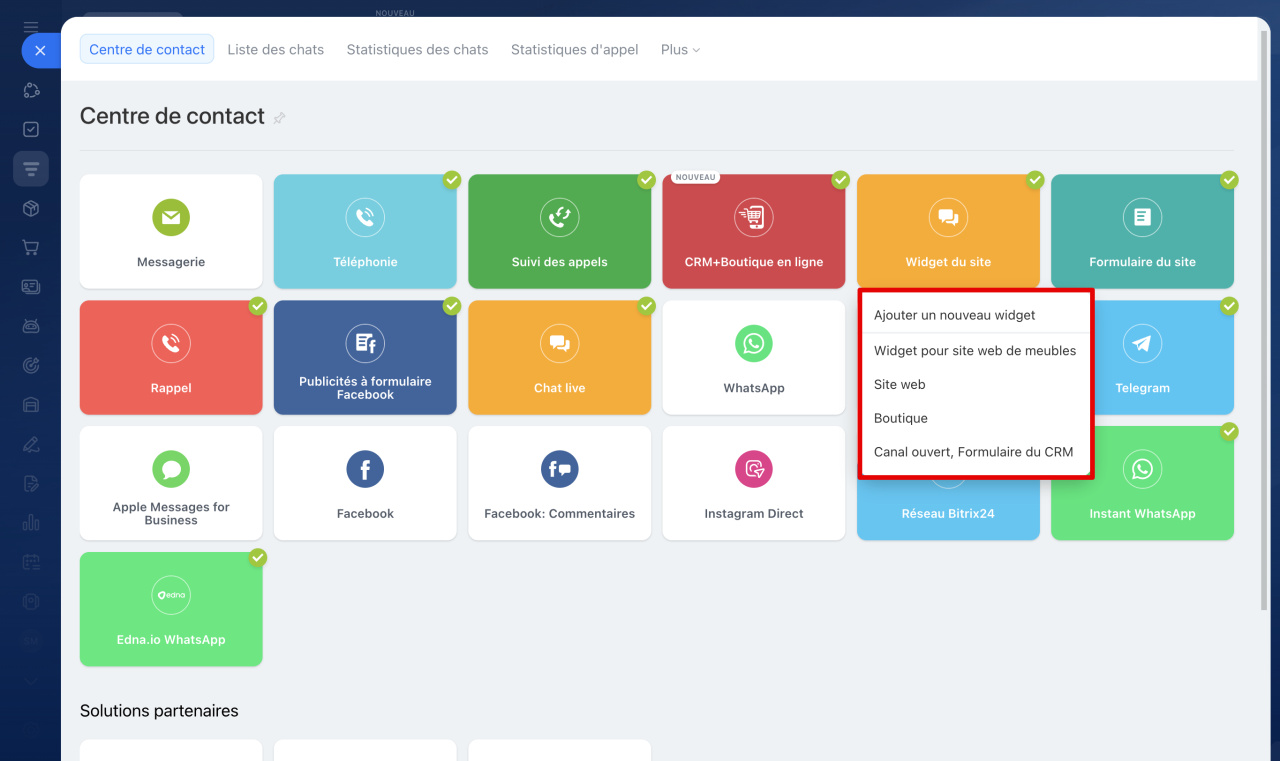Open the CRM+Boutique en ligne tile
The height and width of the screenshot is (761, 1280).
click(x=754, y=232)
